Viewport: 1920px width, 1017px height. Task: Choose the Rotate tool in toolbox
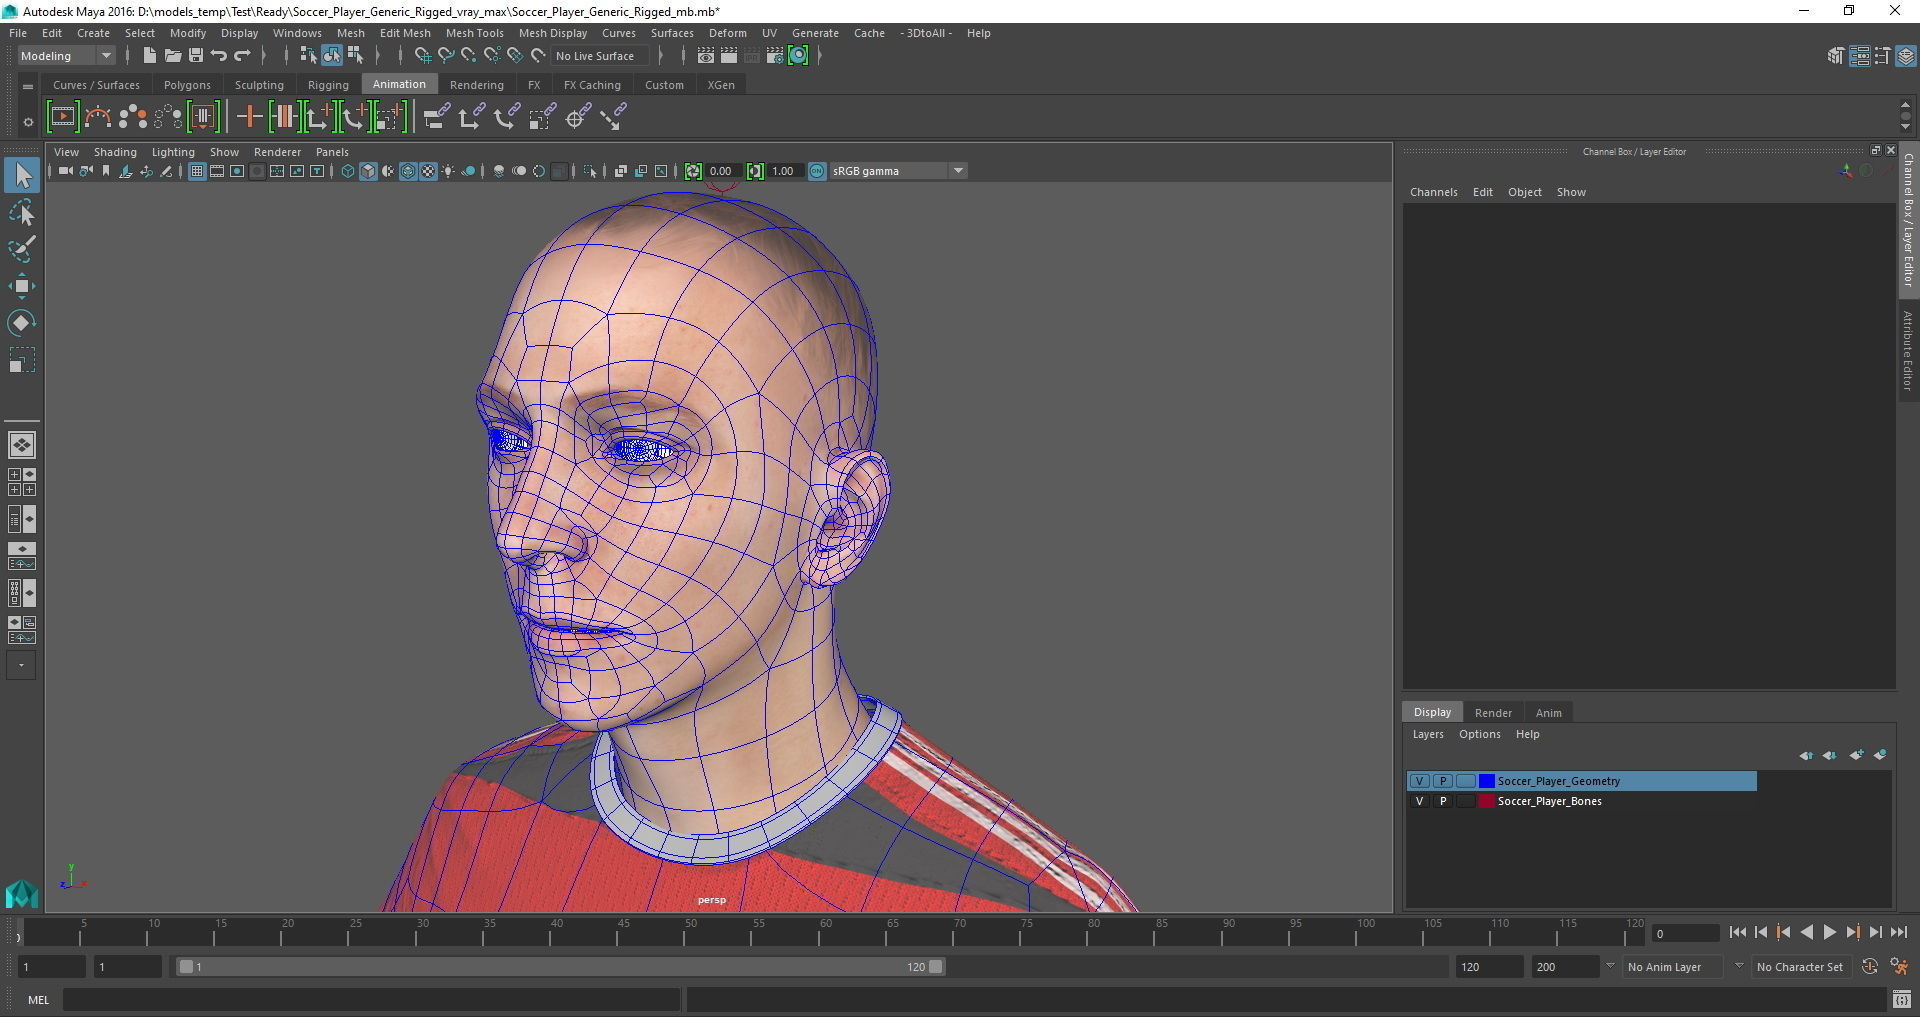point(22,323)
